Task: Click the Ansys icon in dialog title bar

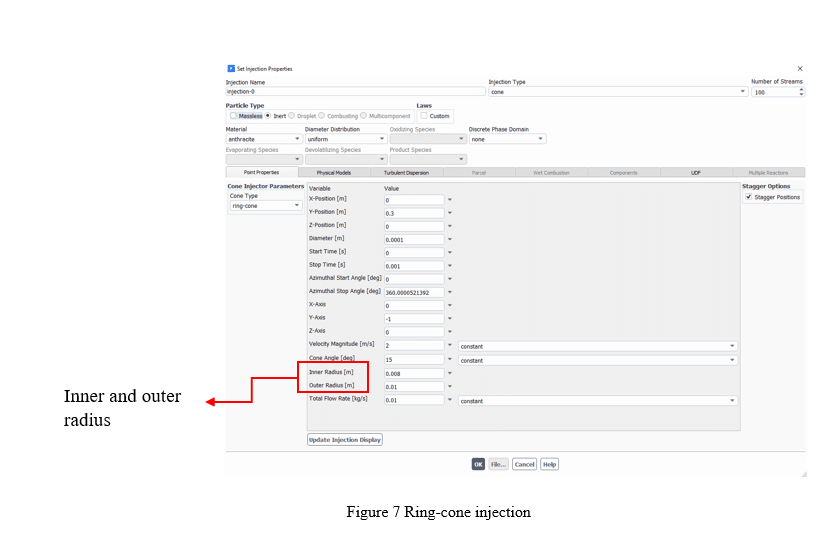Action: pyautogui.click(x=231, y=68)
